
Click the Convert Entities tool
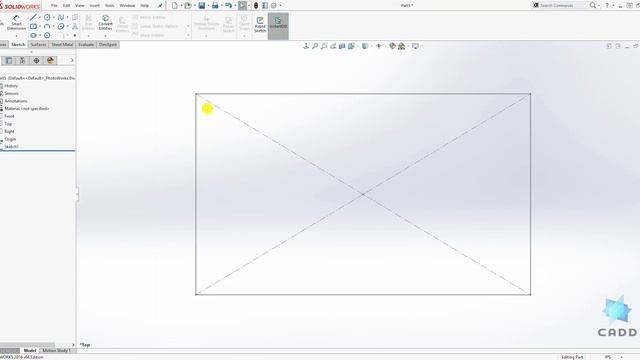point(105,22)
